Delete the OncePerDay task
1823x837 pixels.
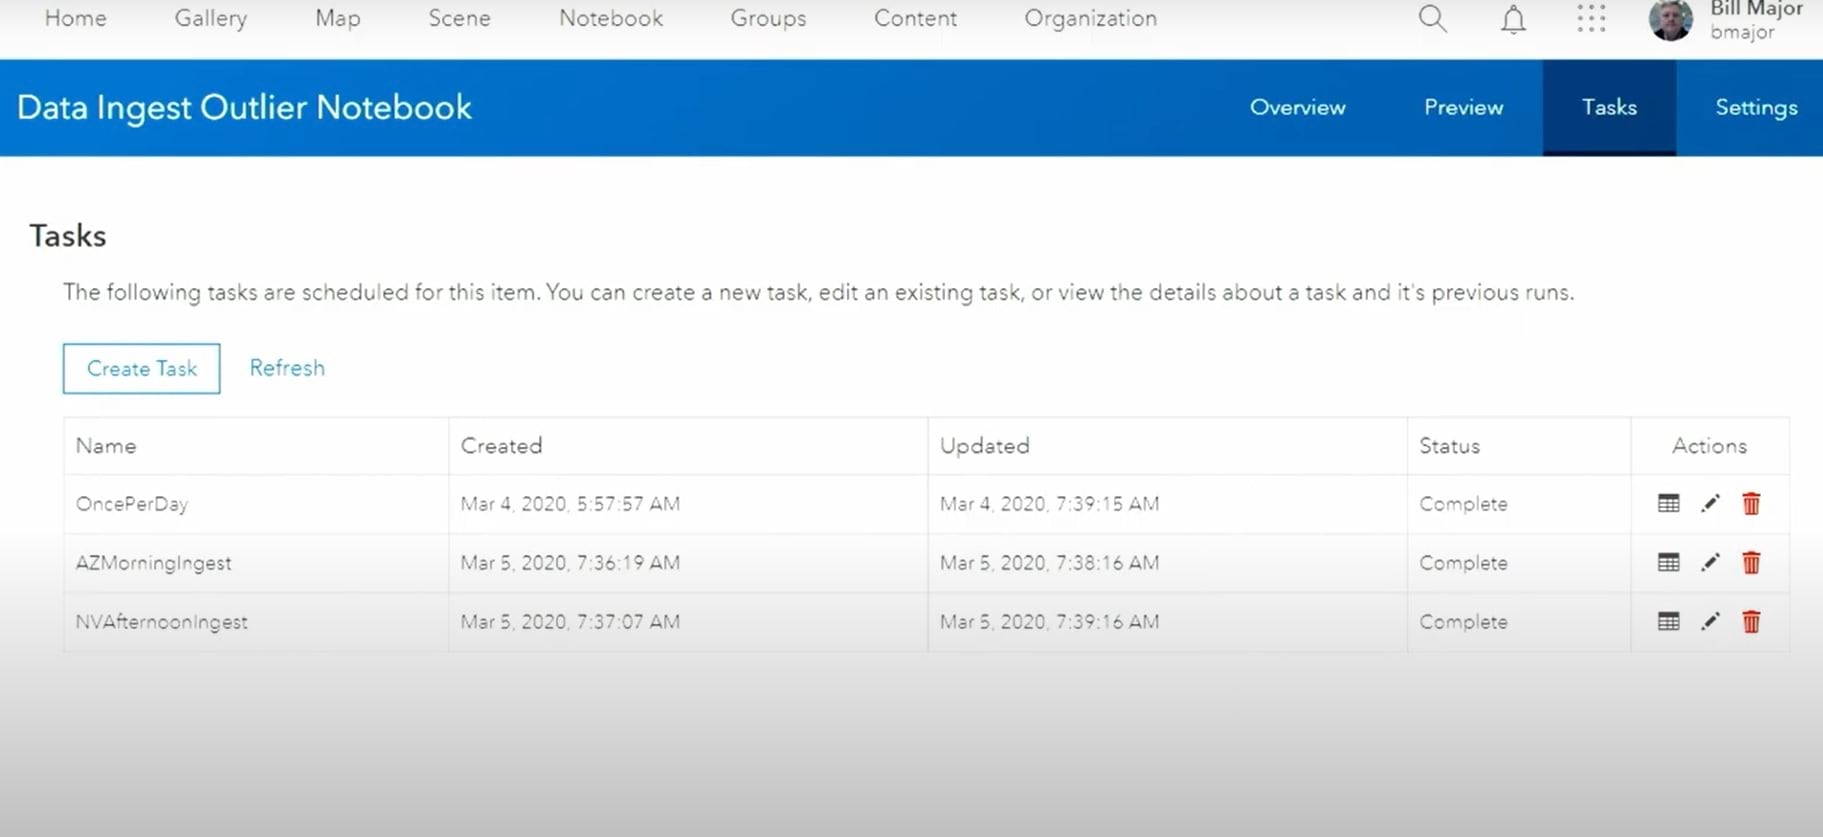pos(1751,504)
